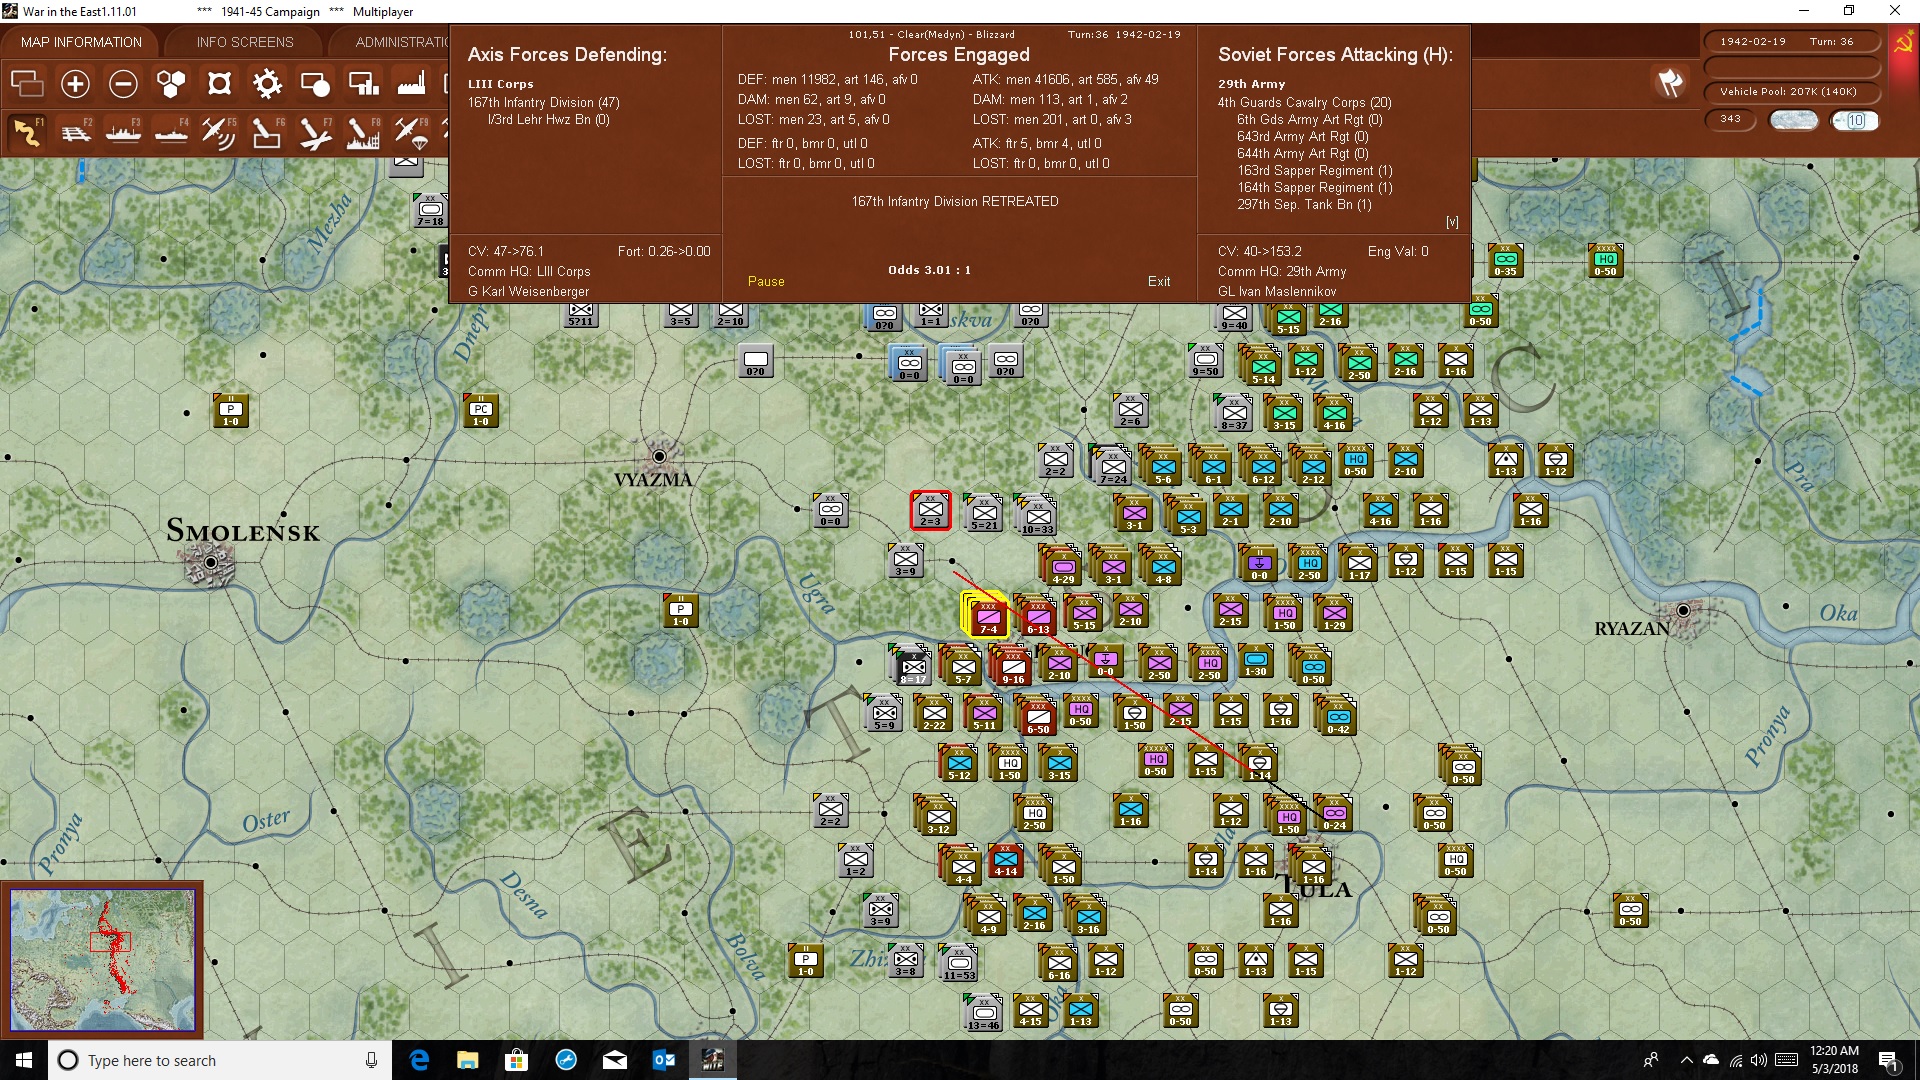Select the 9-16 red Soviet unit counter
1920x1080 pixels.
coord(1013,666)
